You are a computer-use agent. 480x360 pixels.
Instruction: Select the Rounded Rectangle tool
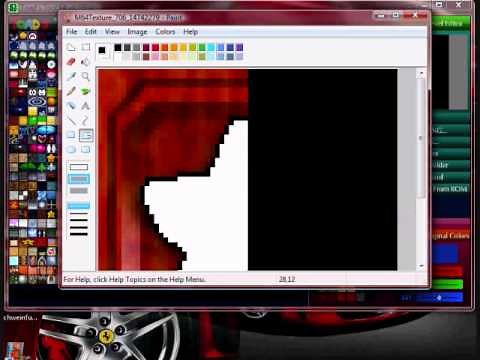click(86, 149)
